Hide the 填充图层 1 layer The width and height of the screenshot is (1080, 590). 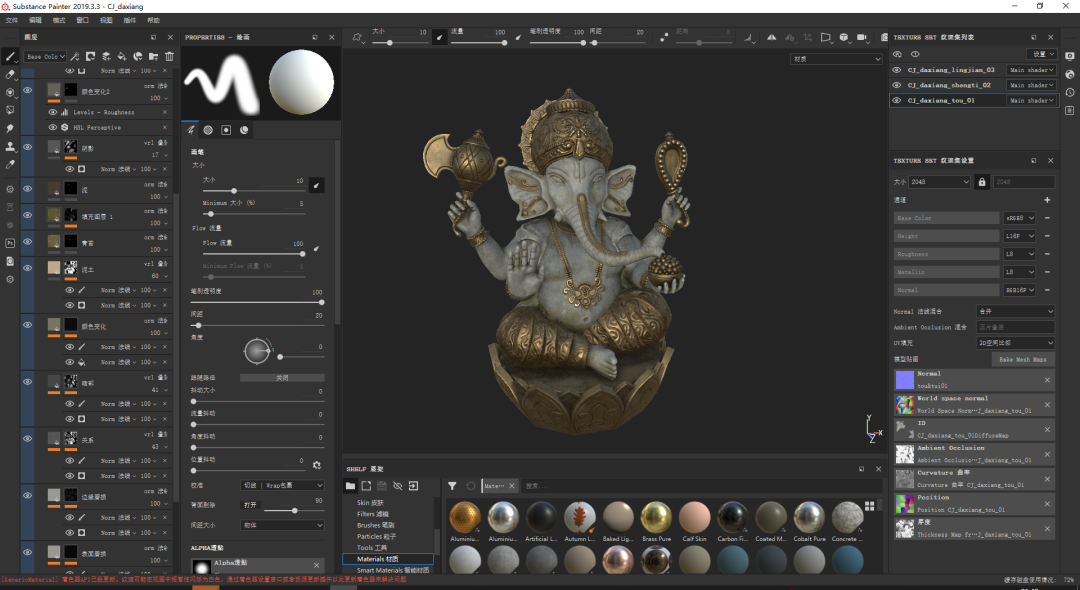(28, 215)
